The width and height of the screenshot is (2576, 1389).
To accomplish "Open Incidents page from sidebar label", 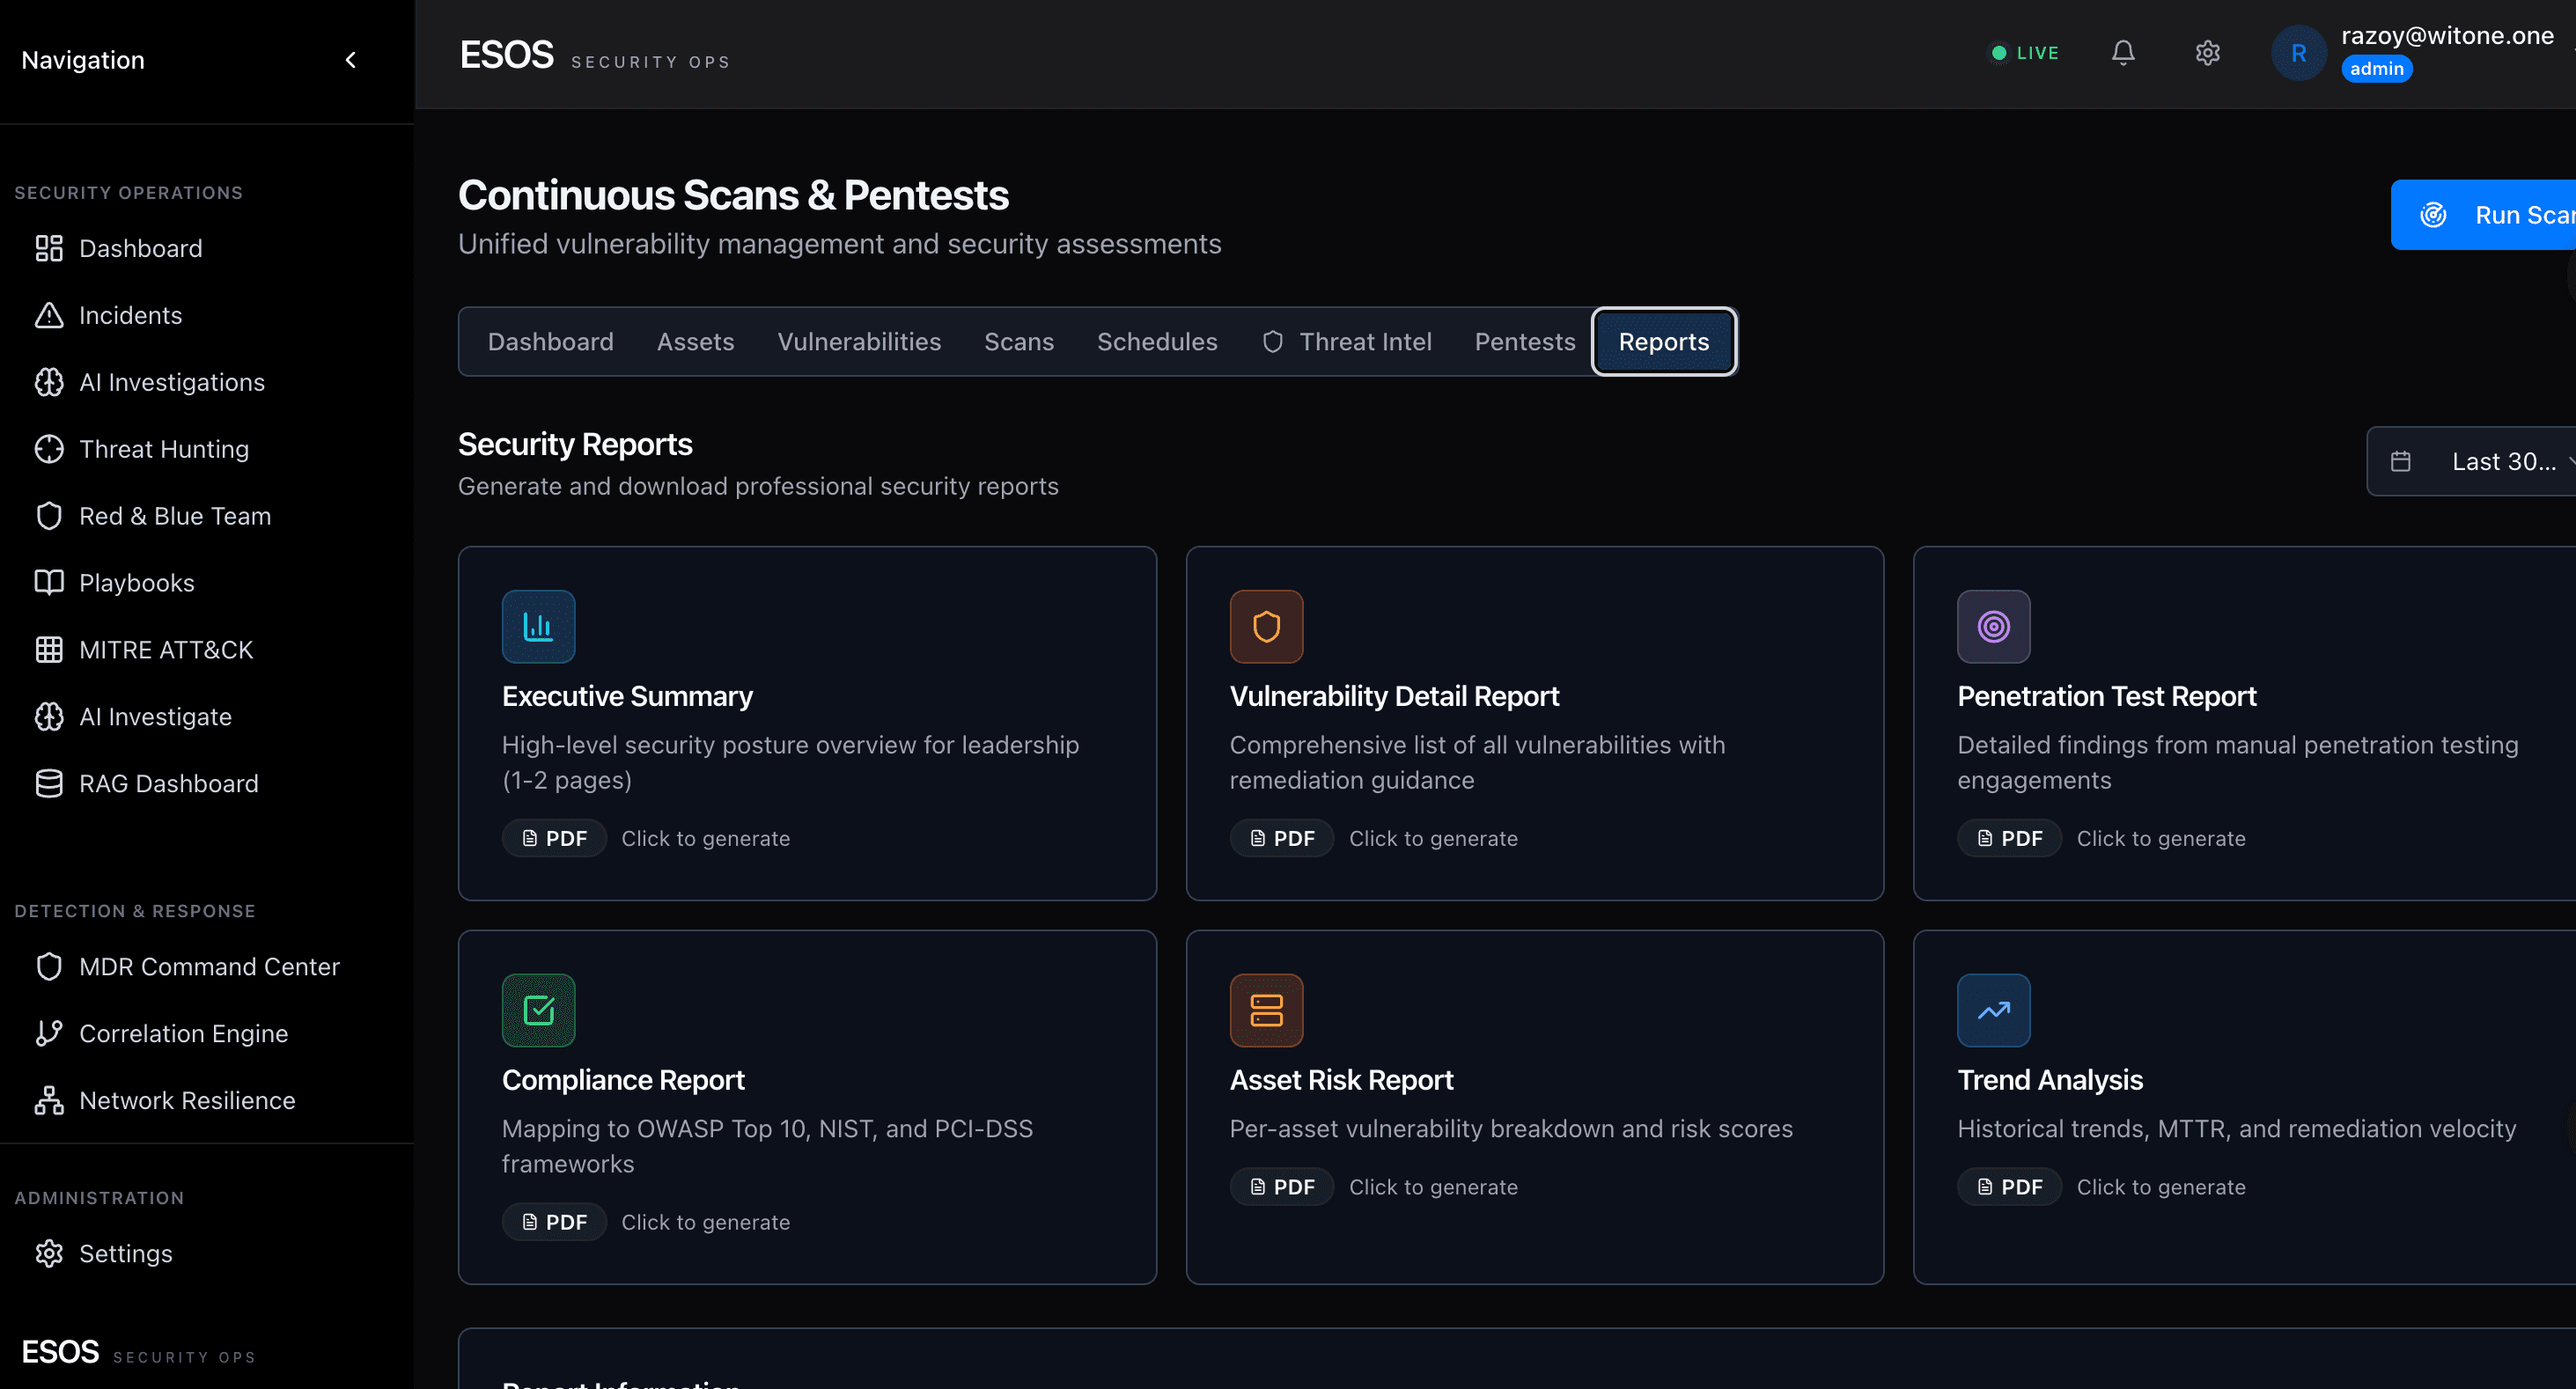I will point(131,315).
